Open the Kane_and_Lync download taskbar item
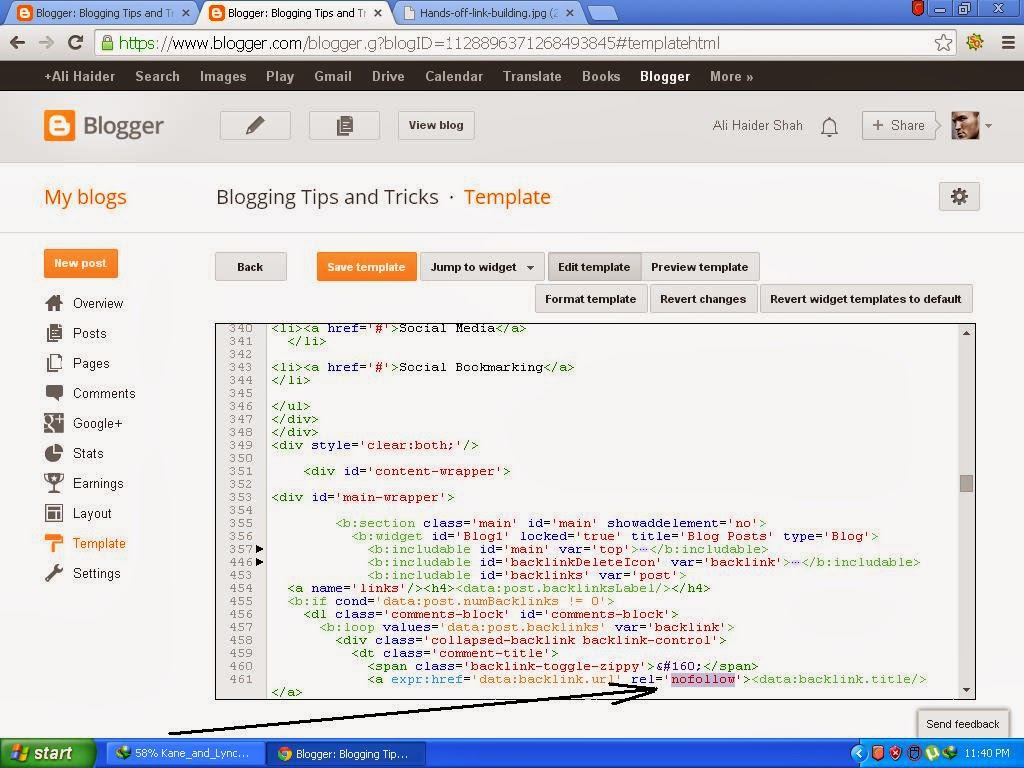Image resolution: width=1024 pixels, height=768 pixels. (x=185, y=754)
